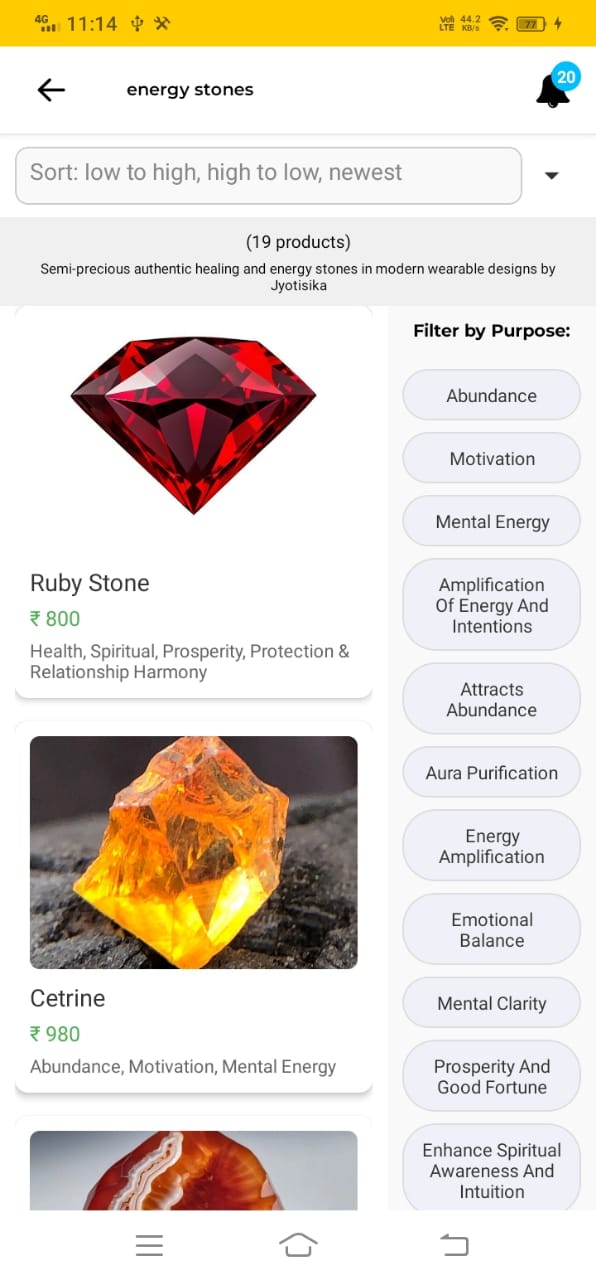Choose the Emotional Balance purpose
Image resolution: width=596 pixels, height=1280 pixels.
click(x=491, y=929)
